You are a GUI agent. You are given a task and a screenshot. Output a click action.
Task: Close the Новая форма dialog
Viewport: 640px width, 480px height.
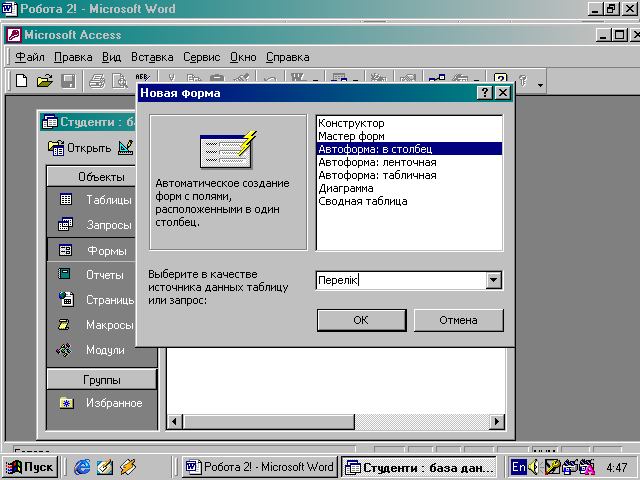[503, 93]
